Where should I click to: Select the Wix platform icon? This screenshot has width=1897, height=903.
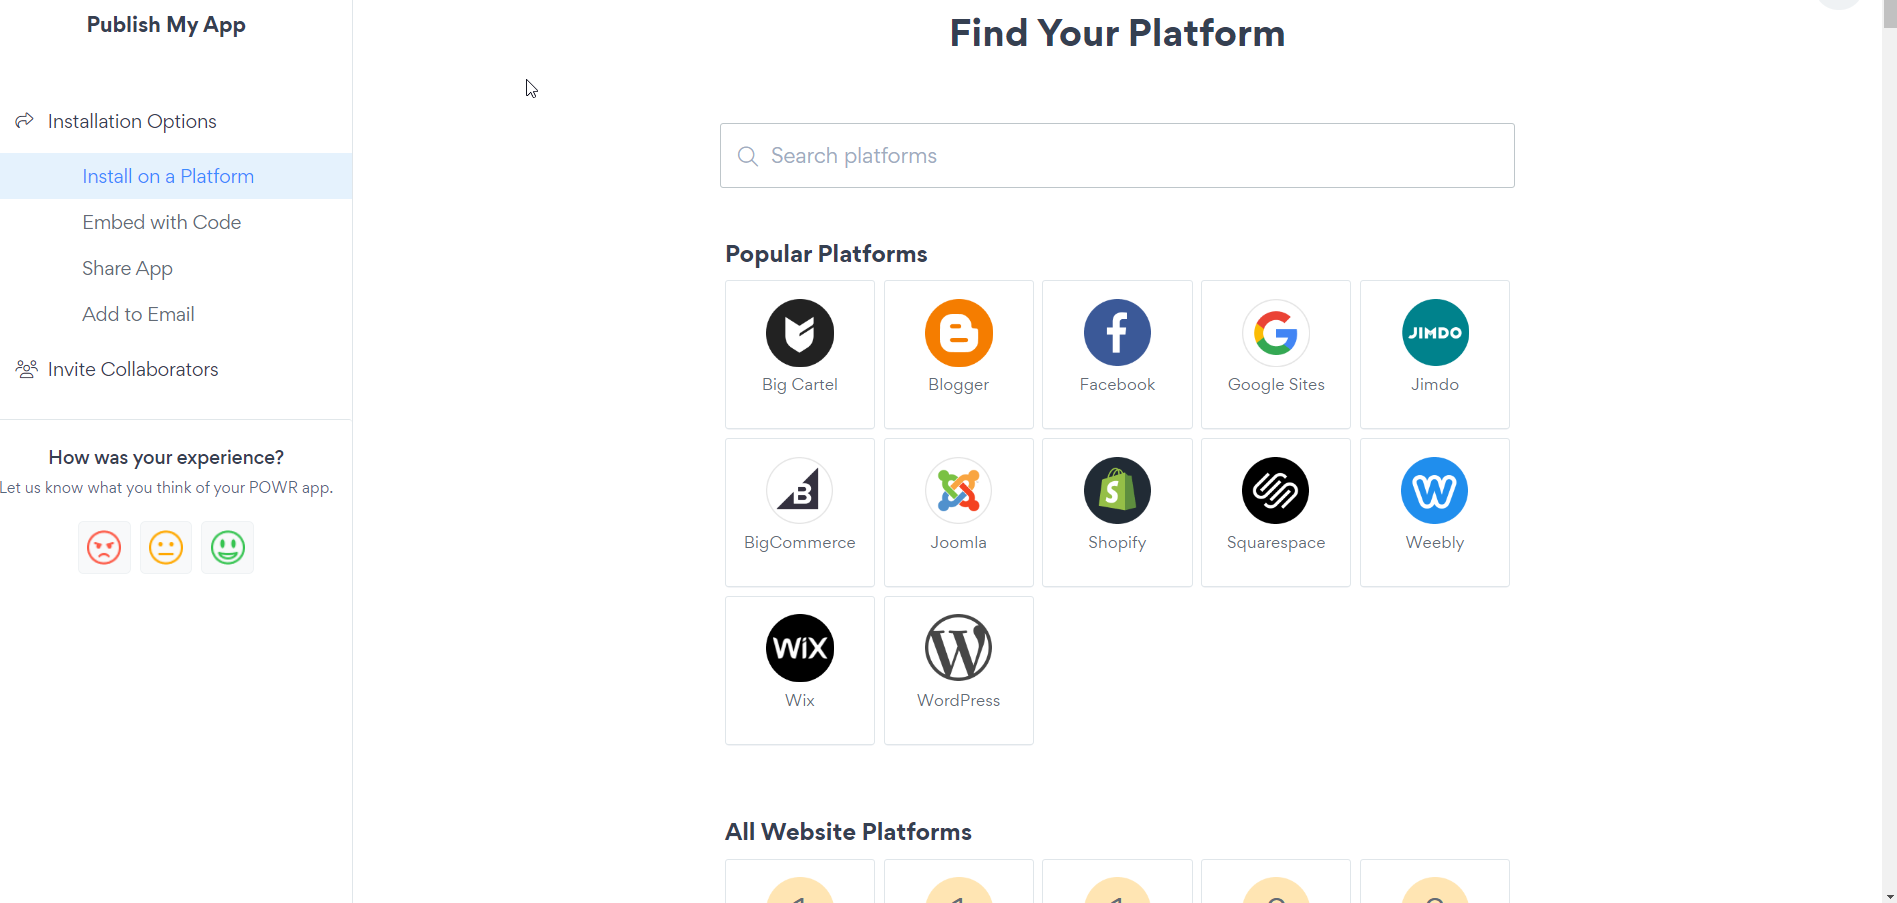(x=800, y=648)
